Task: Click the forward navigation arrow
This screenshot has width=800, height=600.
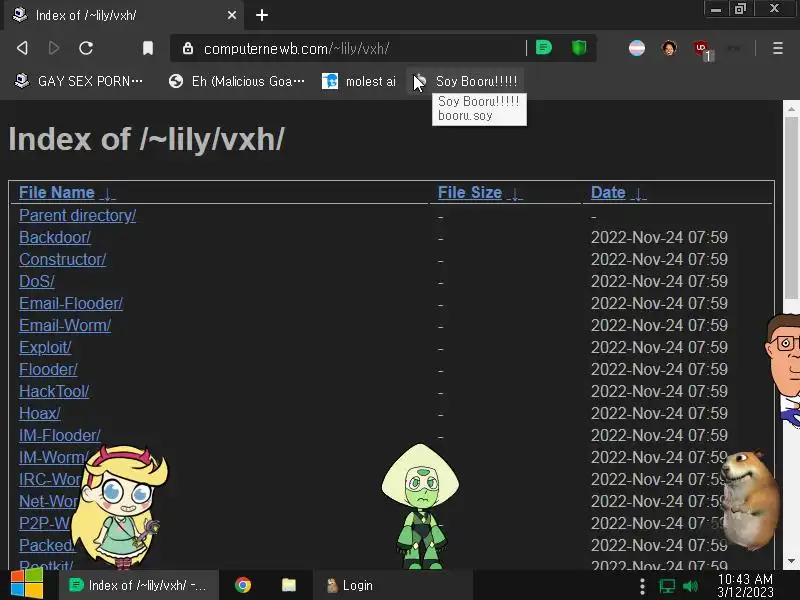Action: (x=54, y=48)
